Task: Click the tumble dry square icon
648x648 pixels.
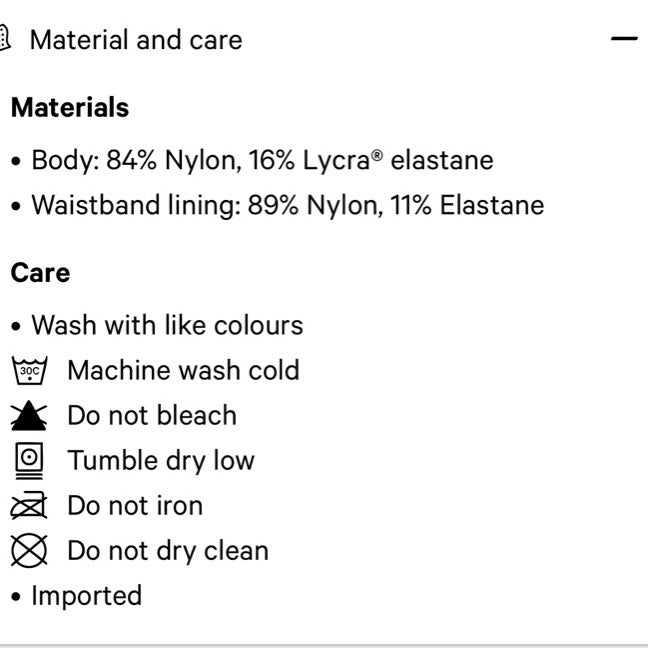Action: coord(29,461)
